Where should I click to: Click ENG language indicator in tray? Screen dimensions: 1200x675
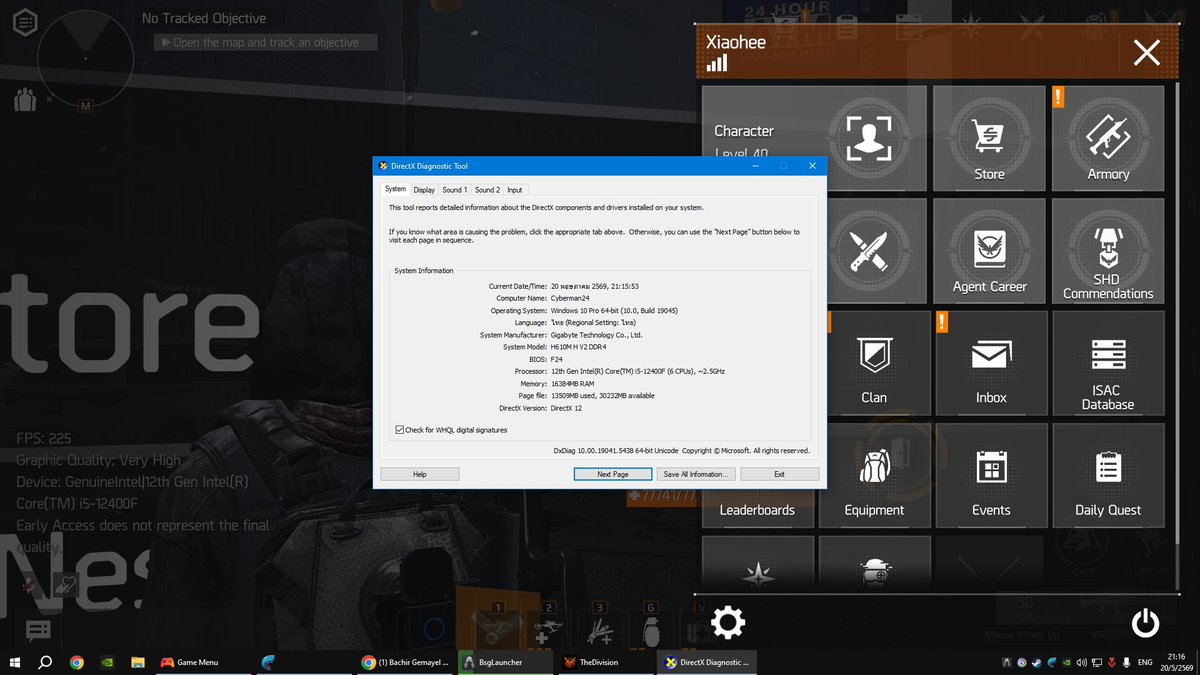[x=1146, y=662]
